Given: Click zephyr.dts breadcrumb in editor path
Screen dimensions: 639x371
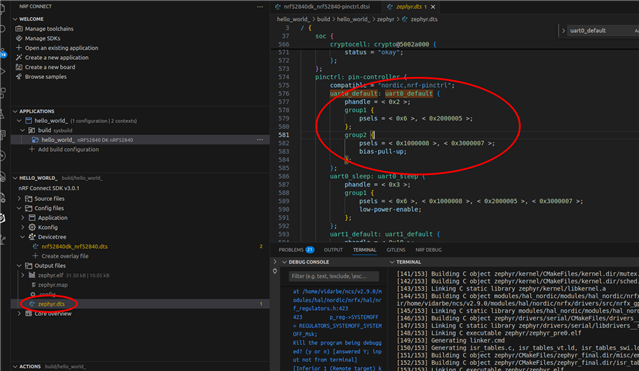Looking at the screenshot, I should point(424,19).
